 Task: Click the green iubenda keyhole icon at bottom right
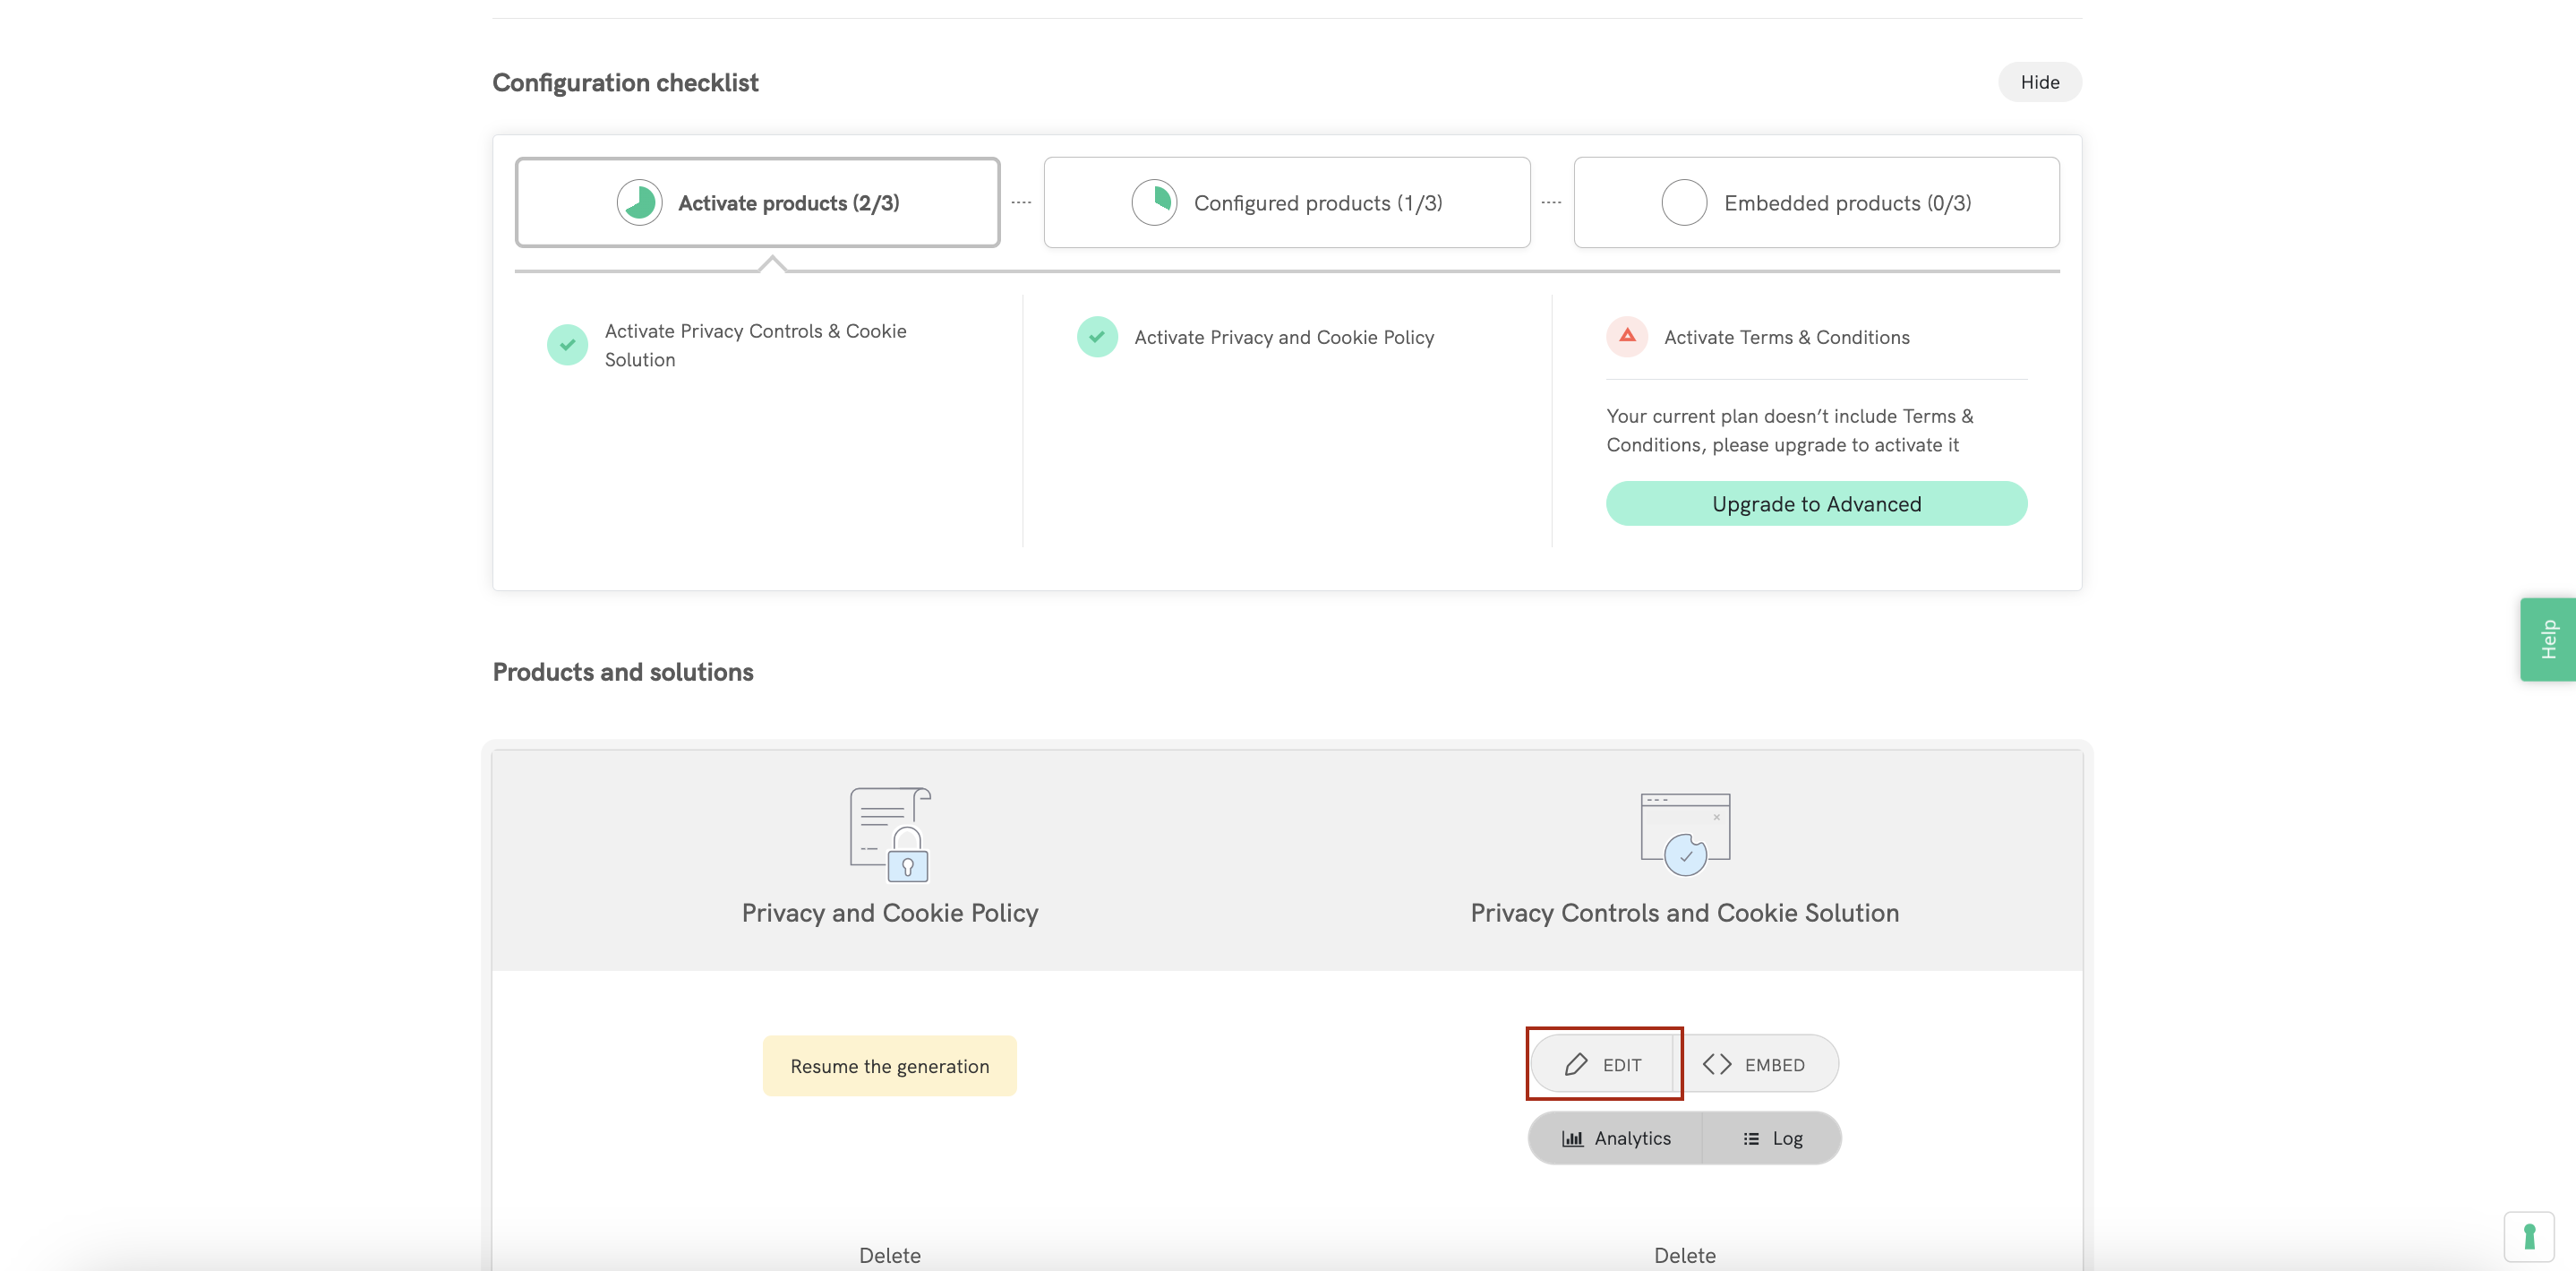(2529, 1236)
